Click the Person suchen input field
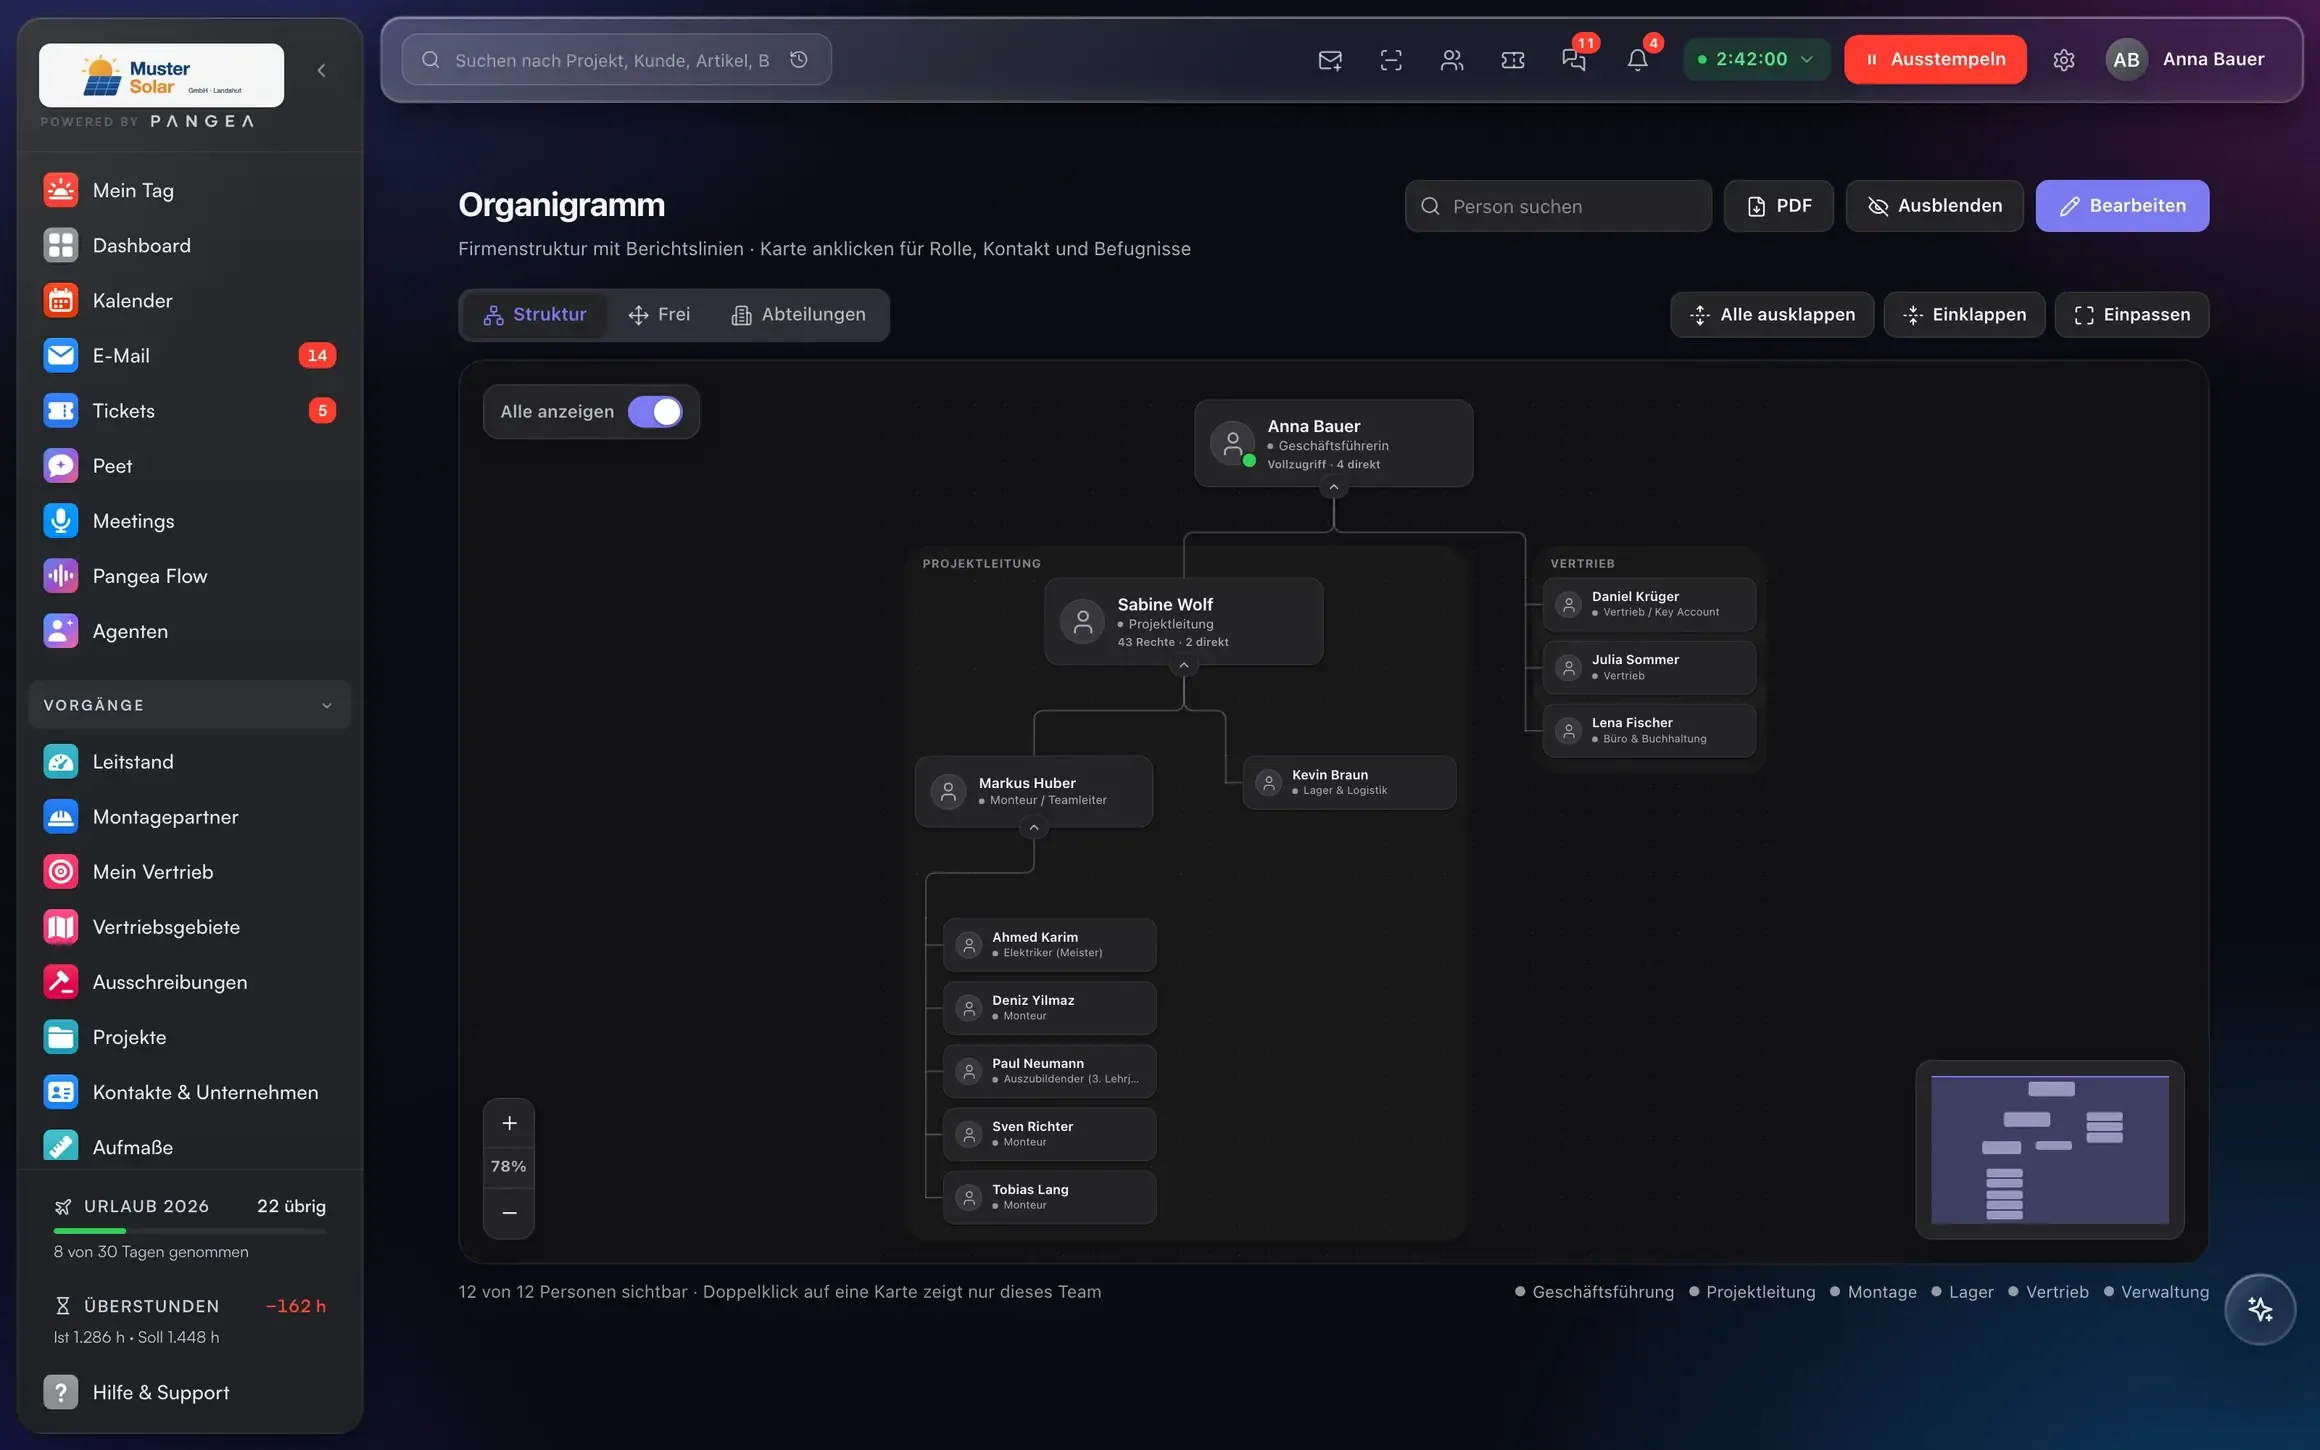Viewport: 2320px width, 1450px height. point(1558,206)
